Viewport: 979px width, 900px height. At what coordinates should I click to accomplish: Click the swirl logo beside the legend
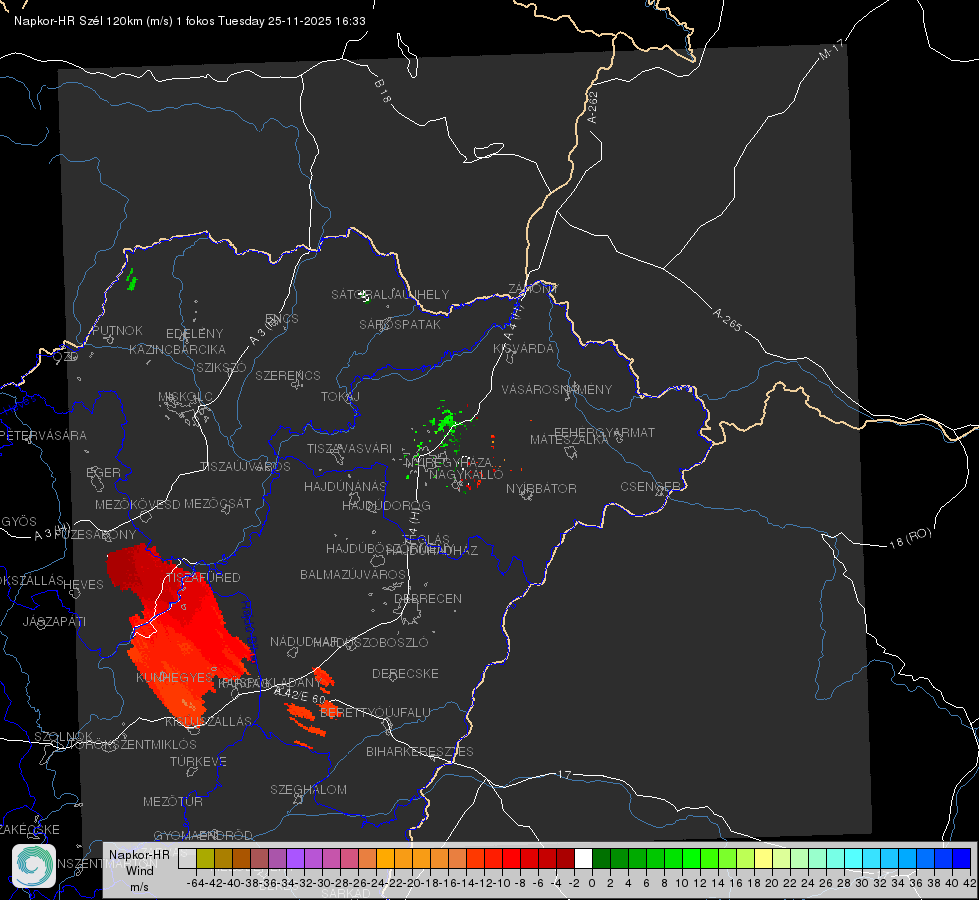coord(34,866)
